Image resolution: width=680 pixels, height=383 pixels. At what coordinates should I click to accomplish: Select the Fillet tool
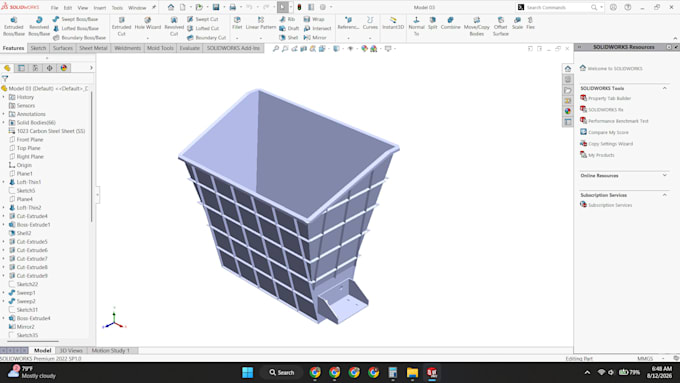click(x=237, y=23)
